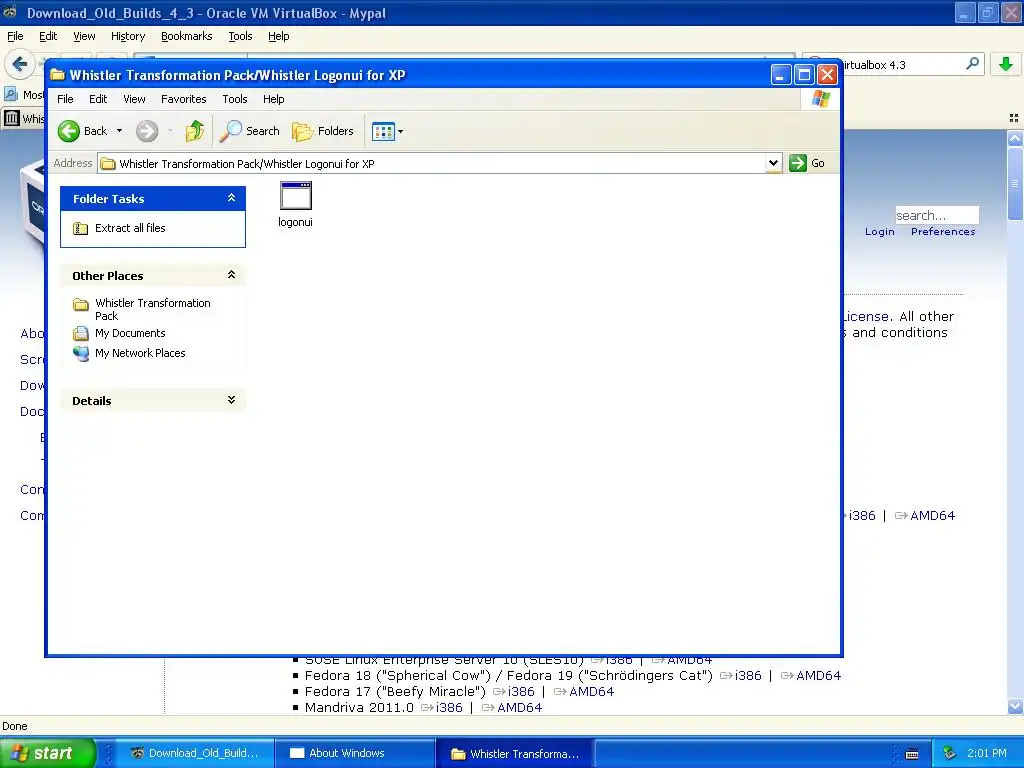Screen dimensions: 1024x768
Task: Toggle the Folders pane button
Action: 323,131
